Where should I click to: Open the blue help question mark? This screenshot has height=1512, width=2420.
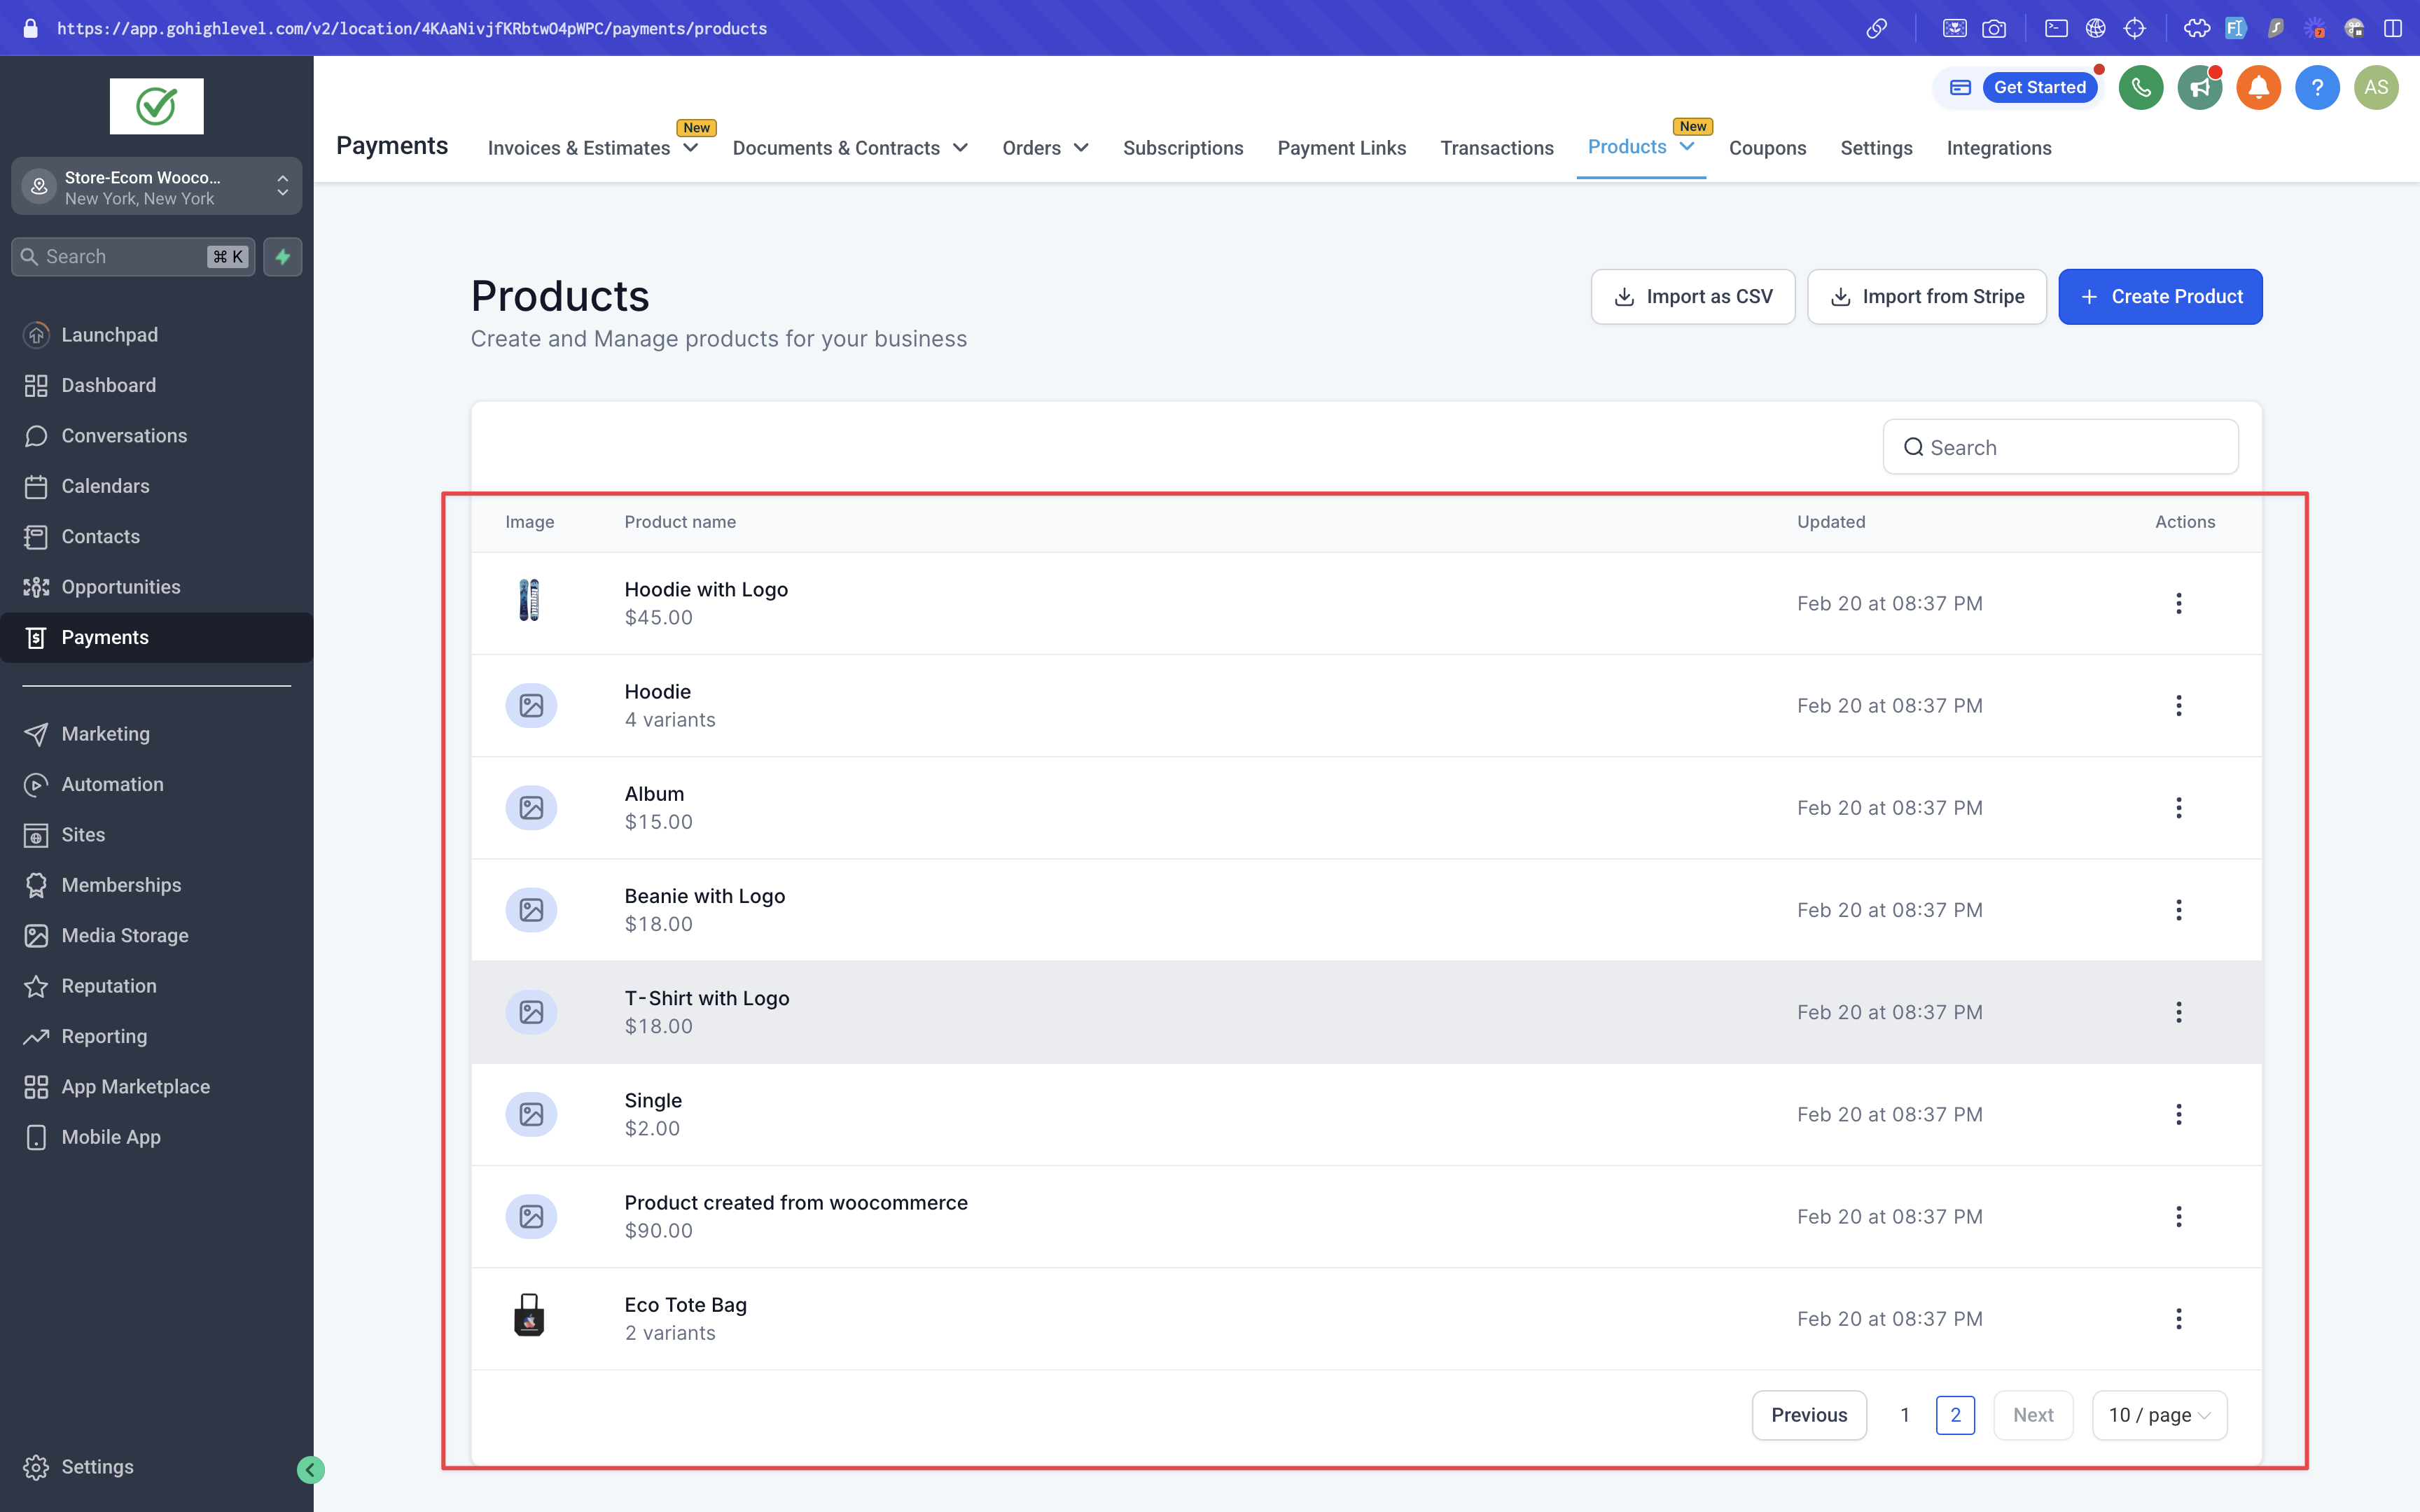[x=2317, y=88]
